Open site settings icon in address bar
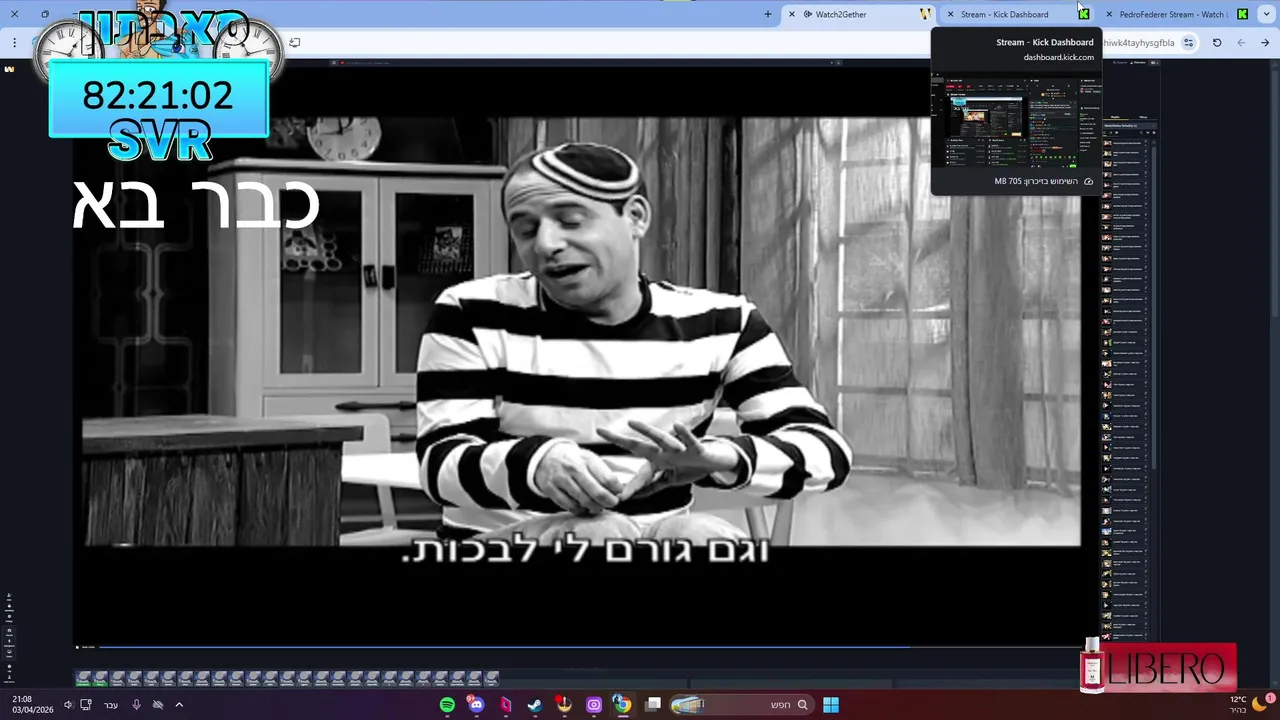The width and height of the screenshot is (1280, 720). (x=1188, y=43)
